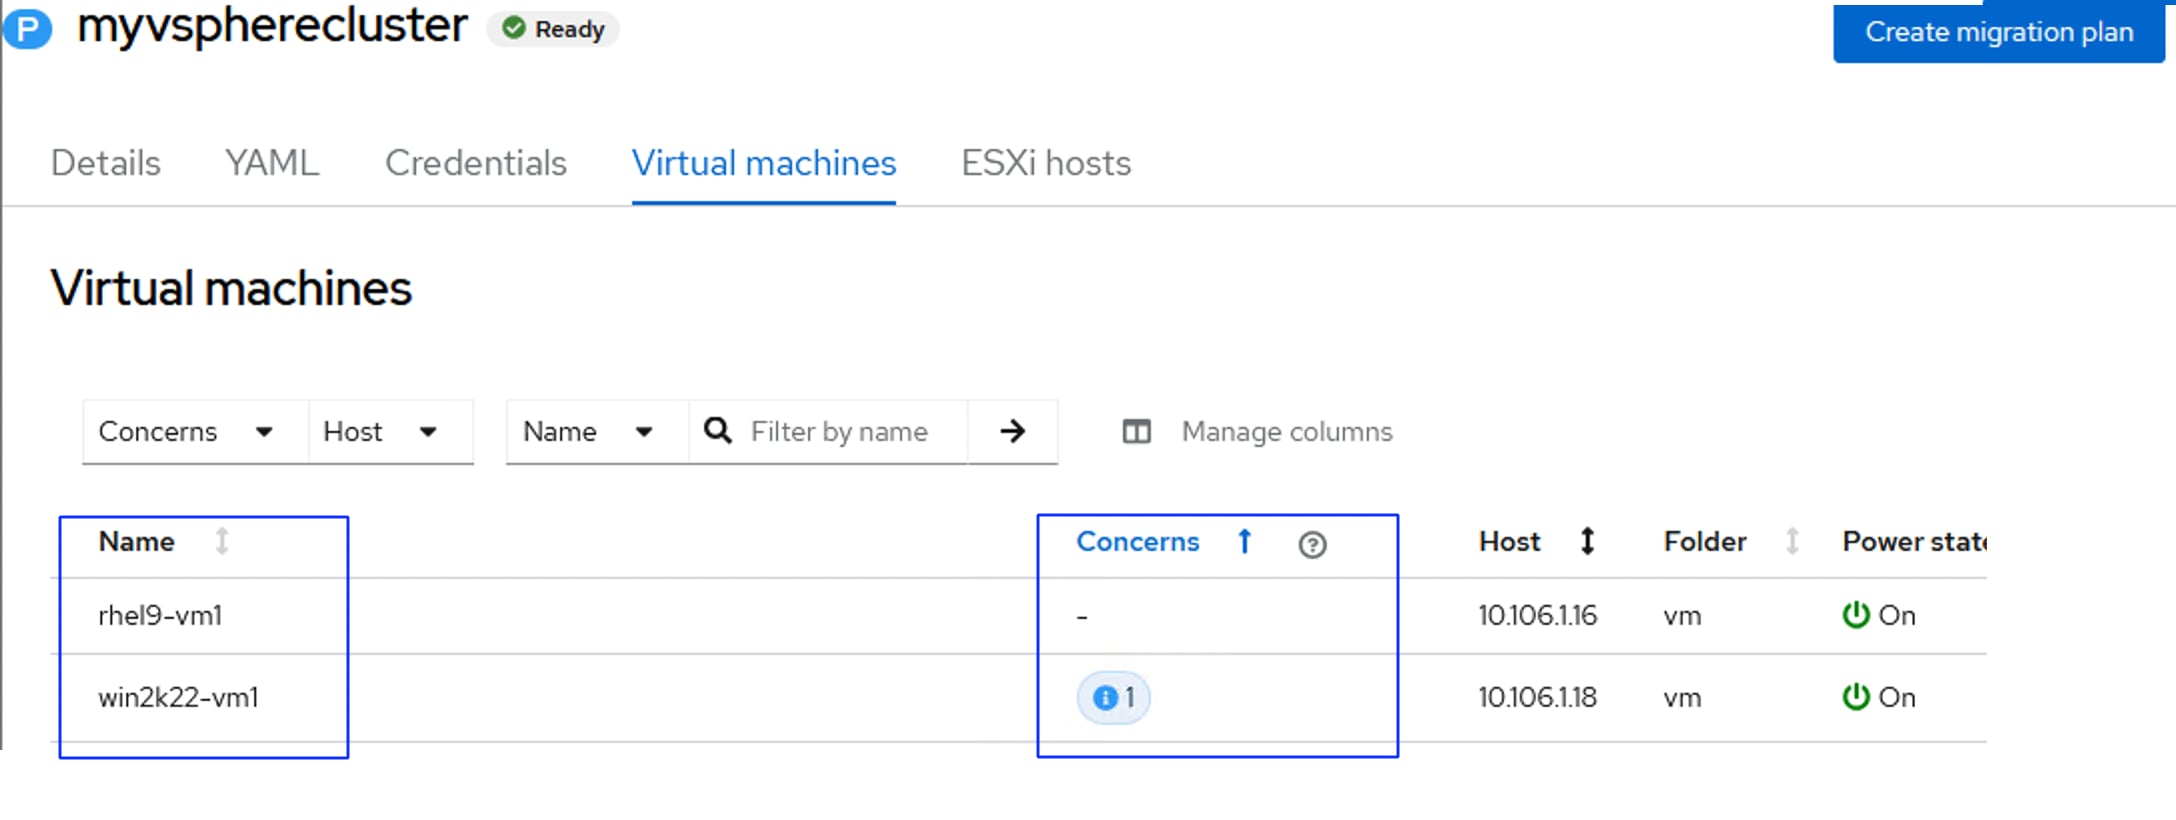Click the blue P provider icon

click(27, 27)
